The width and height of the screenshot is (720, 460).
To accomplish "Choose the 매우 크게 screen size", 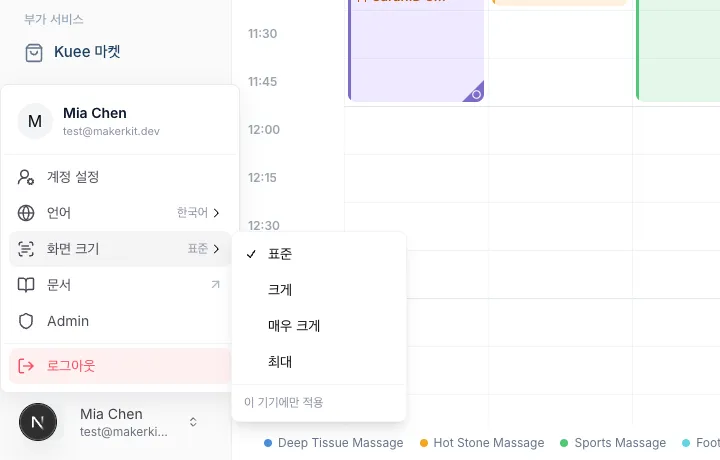I will click(319, 326).
